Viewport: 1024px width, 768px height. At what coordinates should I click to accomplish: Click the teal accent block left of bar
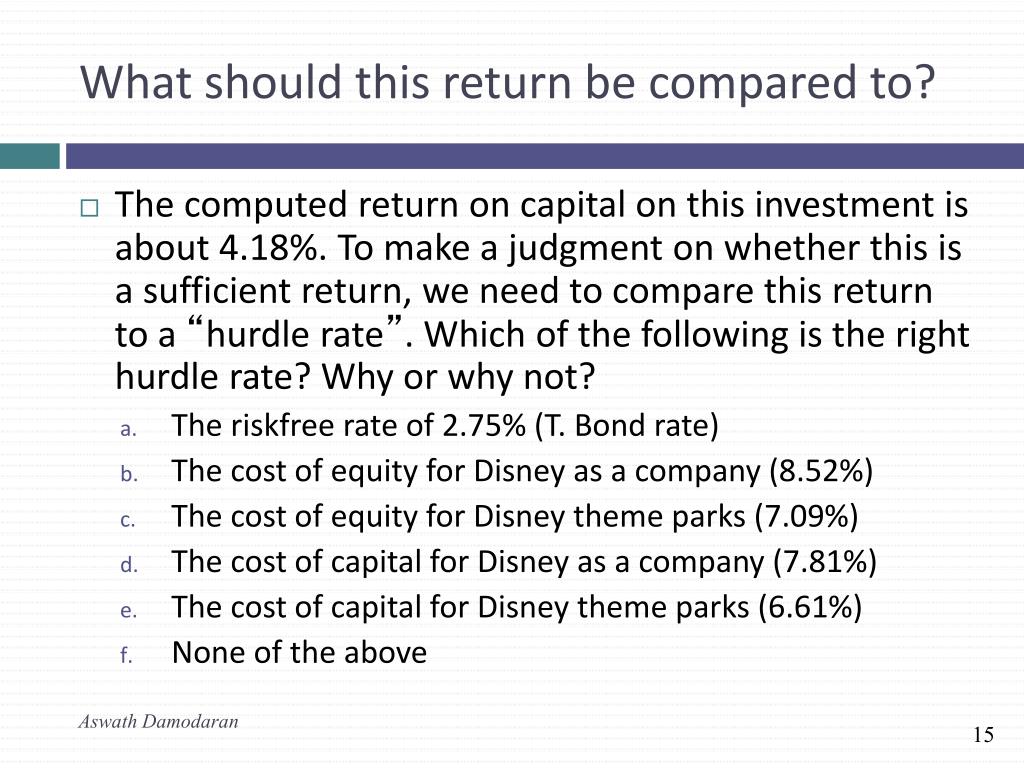pyautogui.click(x=29, y=156)
